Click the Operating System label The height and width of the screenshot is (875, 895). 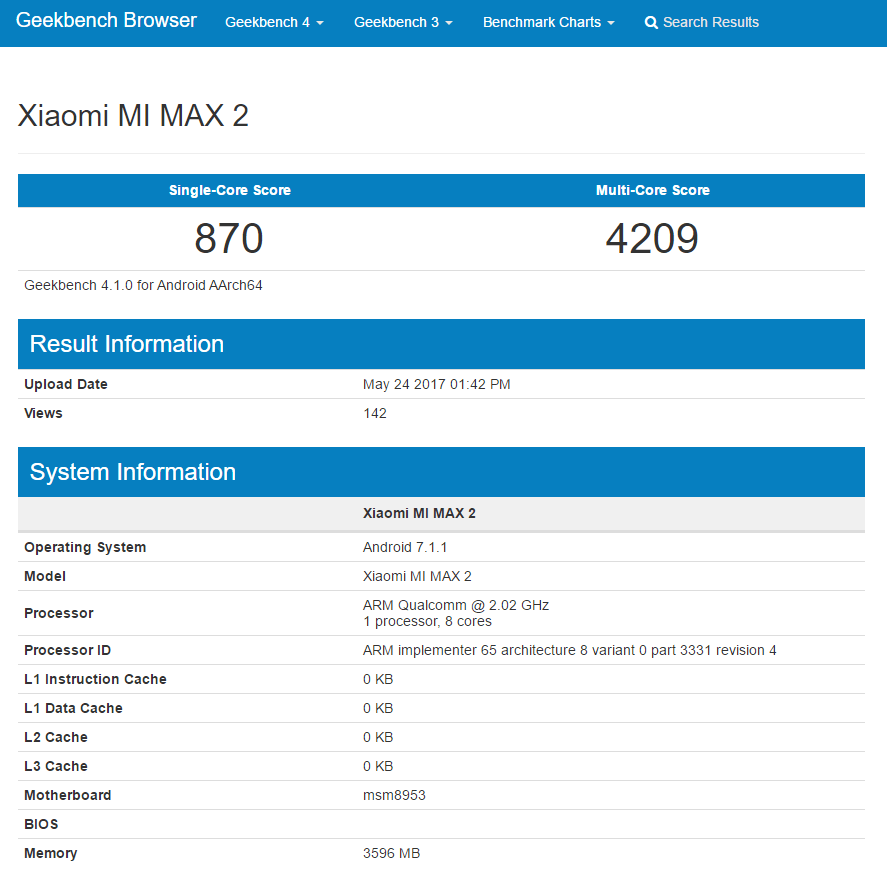point(85,547)
